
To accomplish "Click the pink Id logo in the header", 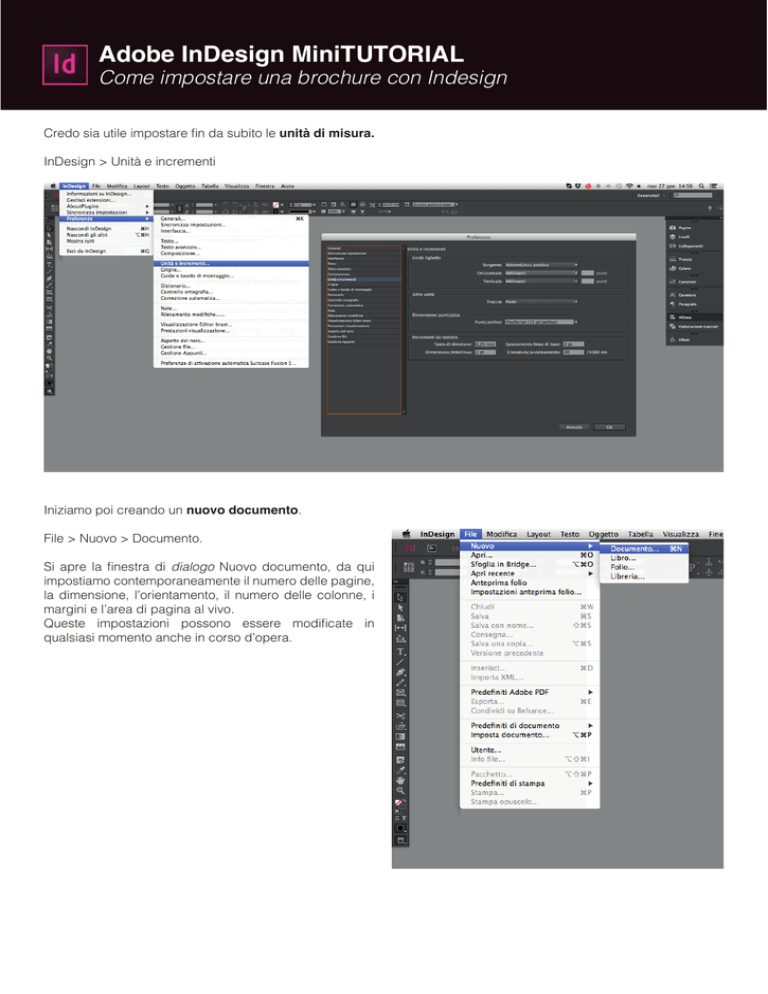I will click(65, 64).
